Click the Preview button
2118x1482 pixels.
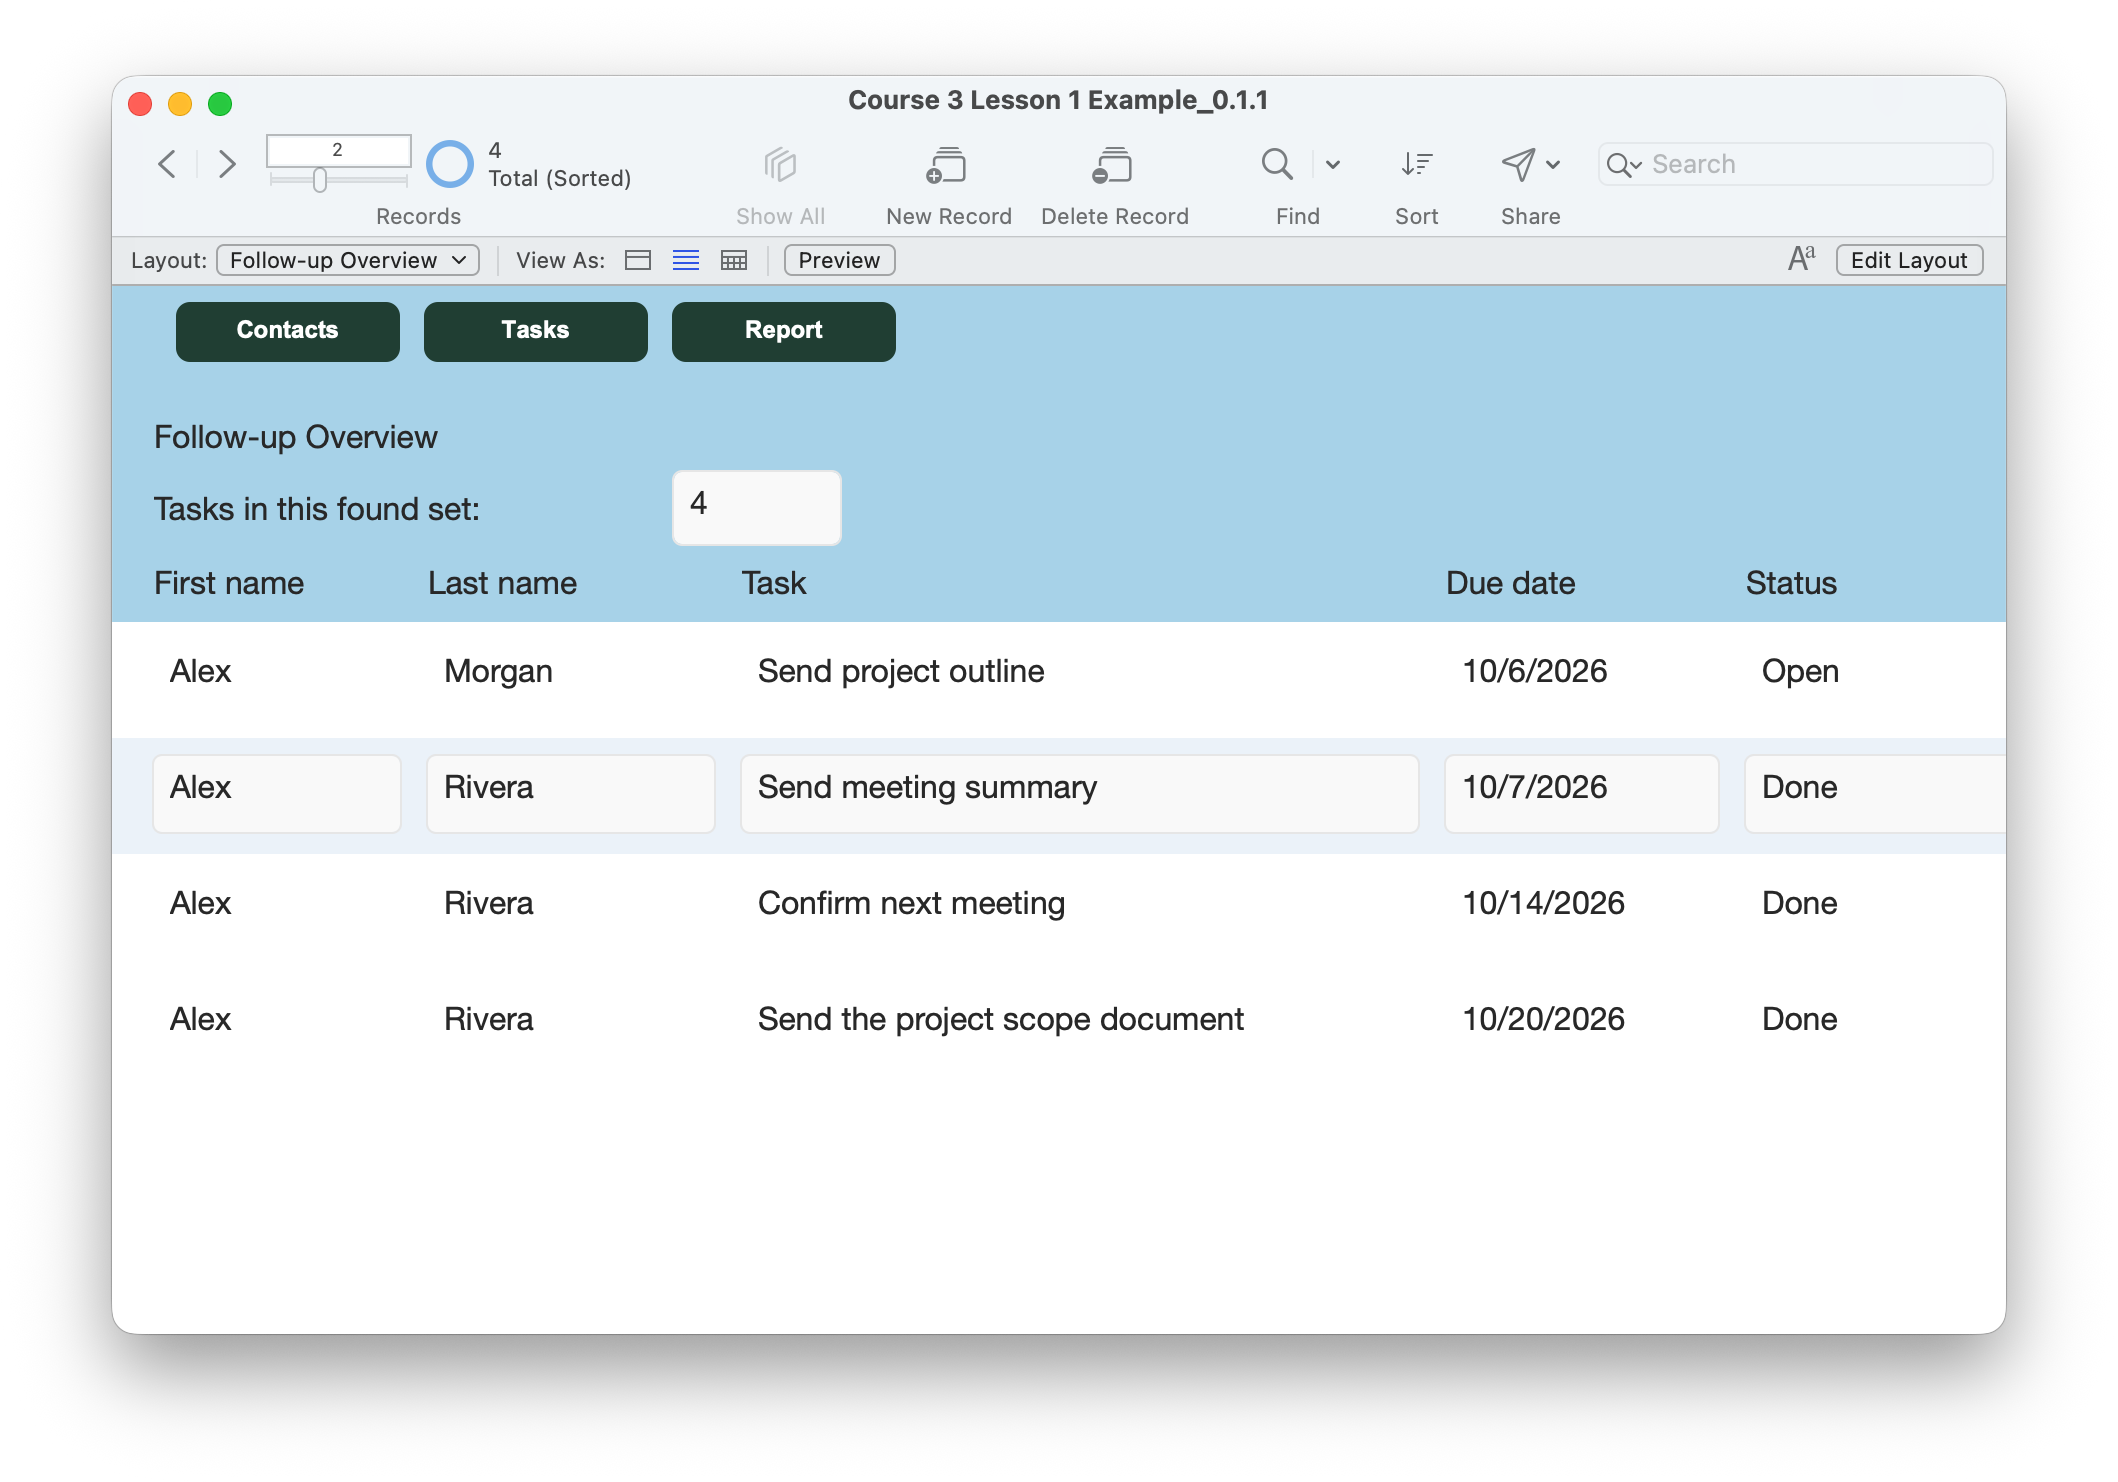[x=839, y=260]
